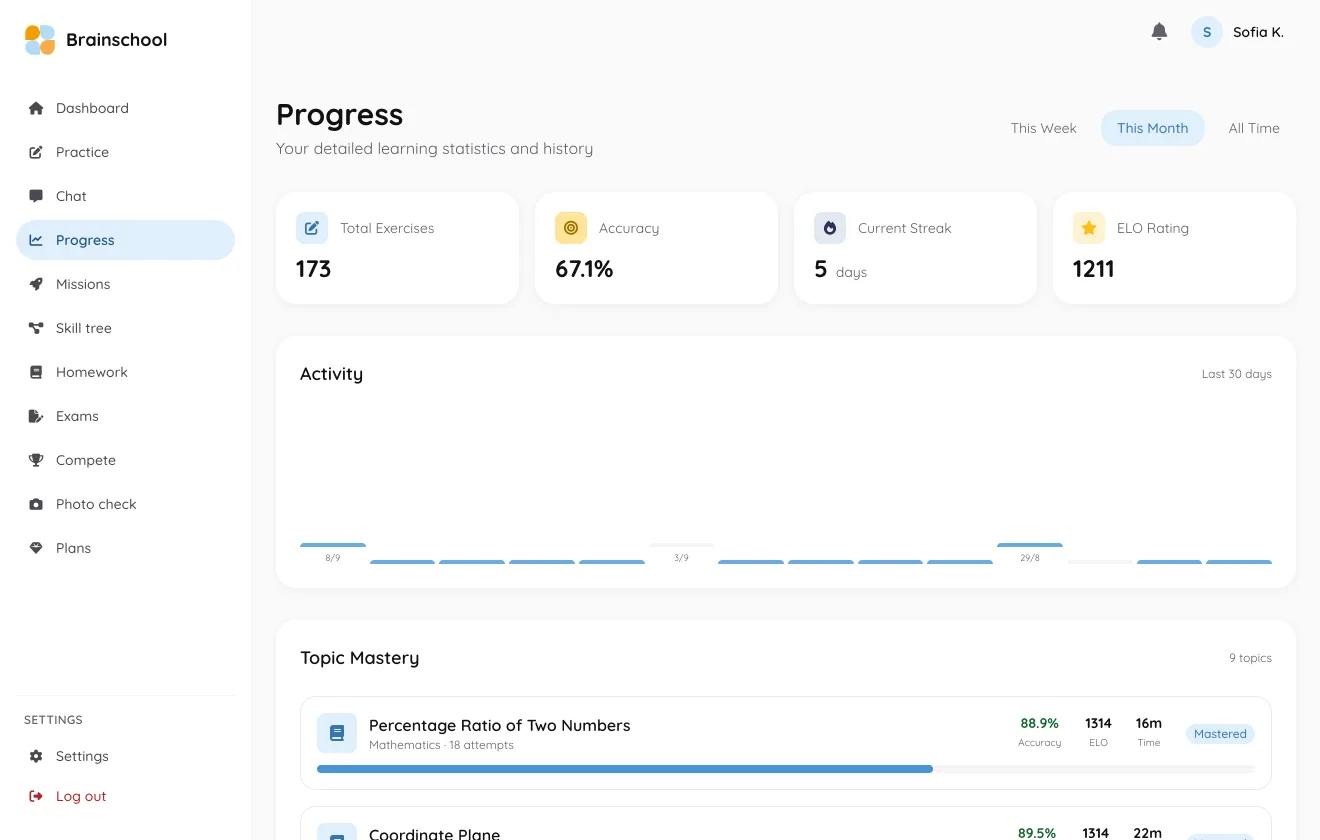This screenshot has width=1320, height=840.
Task: Click the Log out arrow icon
Action: coord(36,796)
